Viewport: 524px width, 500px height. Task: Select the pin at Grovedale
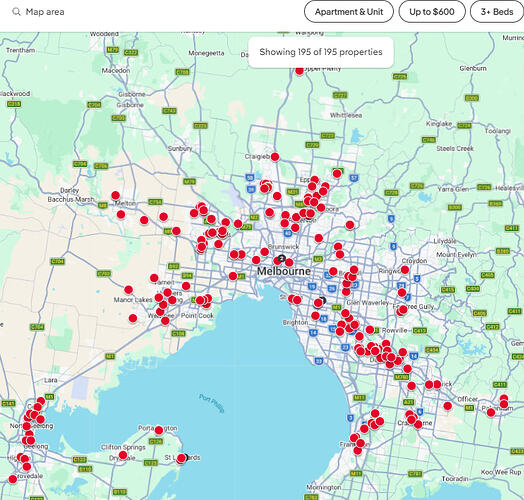click(13, 479)
